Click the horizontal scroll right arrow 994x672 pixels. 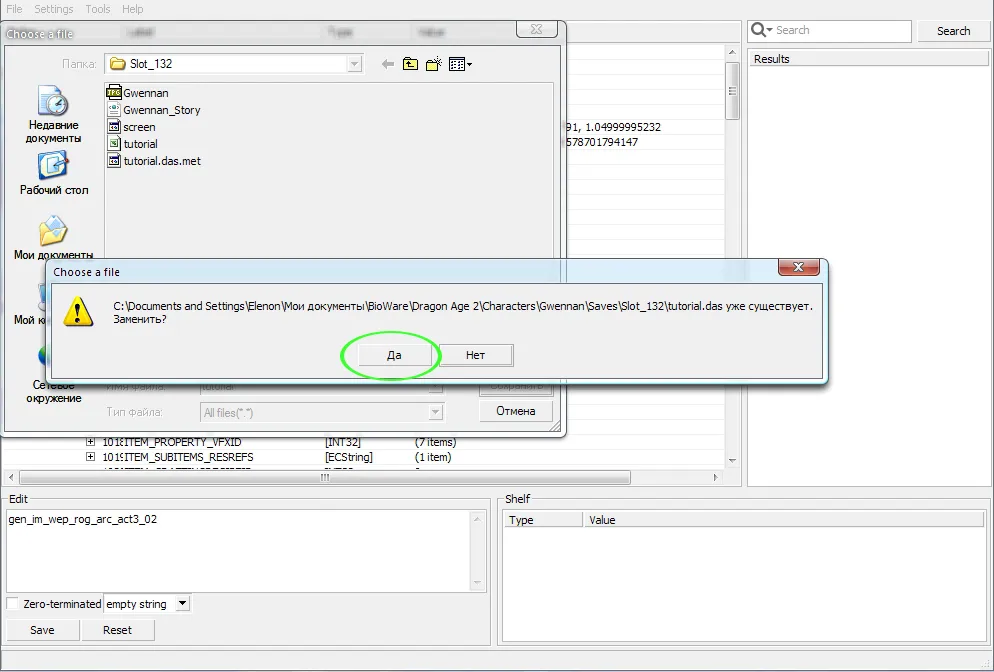point(716,477)
